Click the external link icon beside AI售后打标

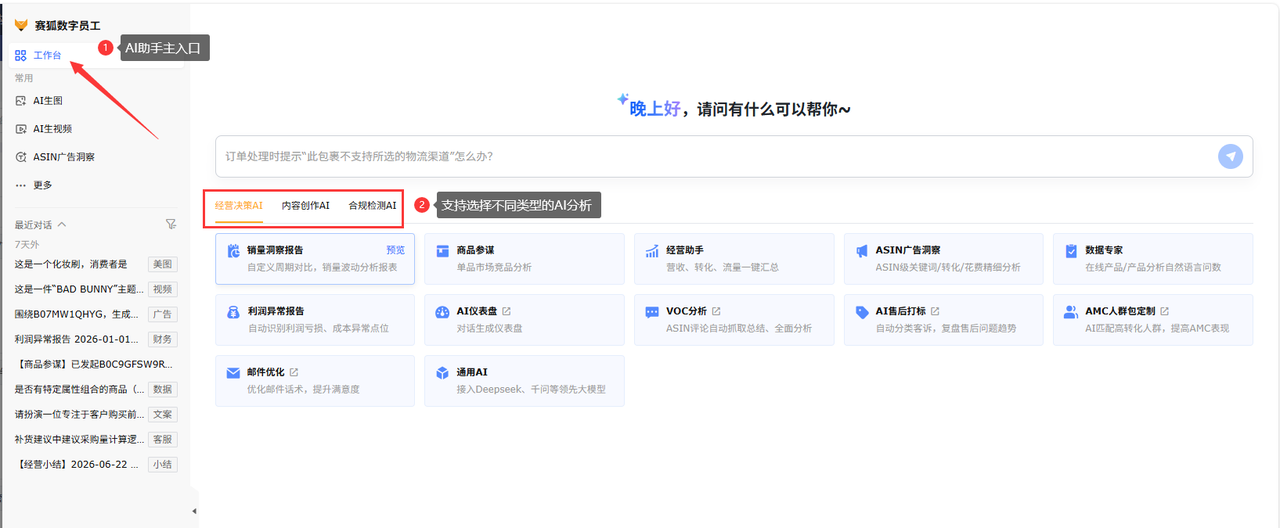pyautogui.click(x=935, y=311)
